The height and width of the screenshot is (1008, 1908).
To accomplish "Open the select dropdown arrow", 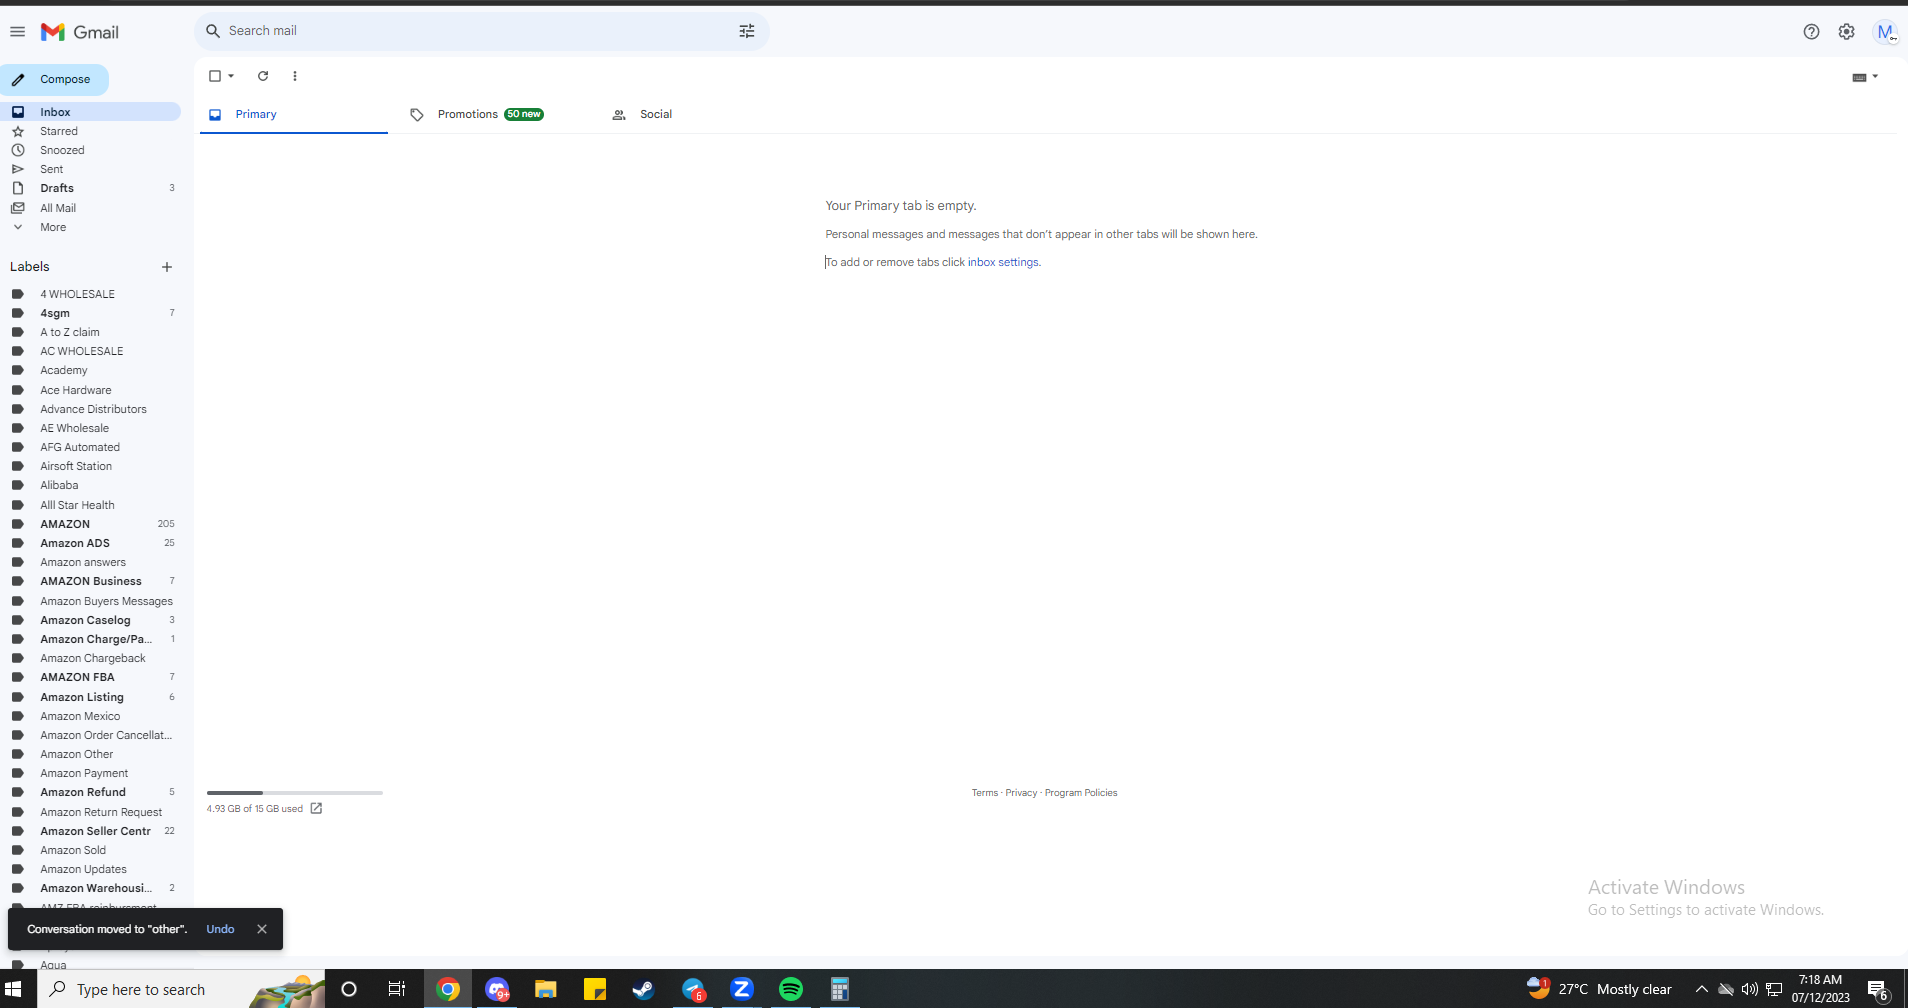I will 231,76.
